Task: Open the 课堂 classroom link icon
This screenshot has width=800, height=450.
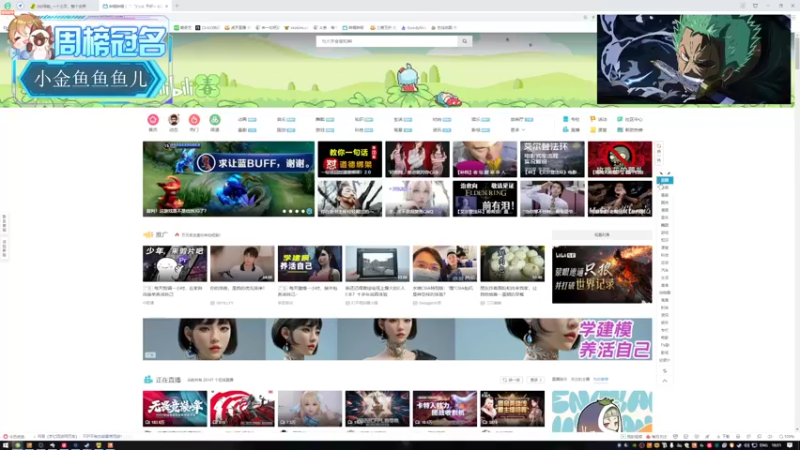Action: [x=592, y=130]
